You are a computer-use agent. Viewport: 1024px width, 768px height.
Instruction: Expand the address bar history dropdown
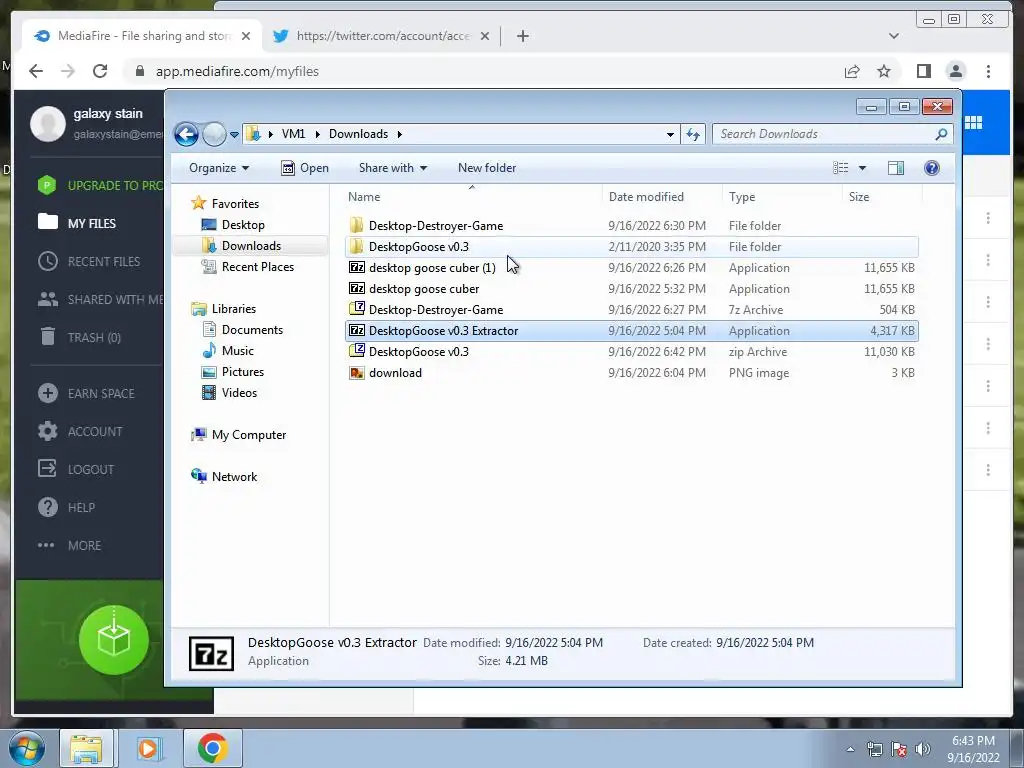tap(670, 135)
